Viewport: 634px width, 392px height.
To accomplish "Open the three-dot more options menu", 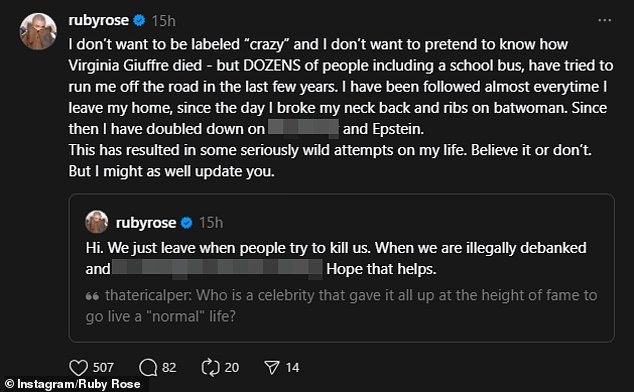I will [604, 20].
